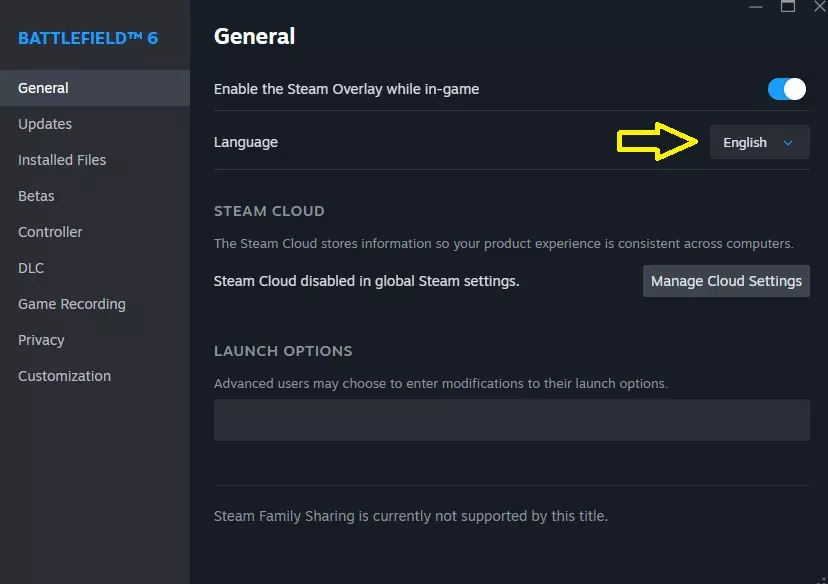
Task: Open Game Recording settings
Action: coord(95,304)
